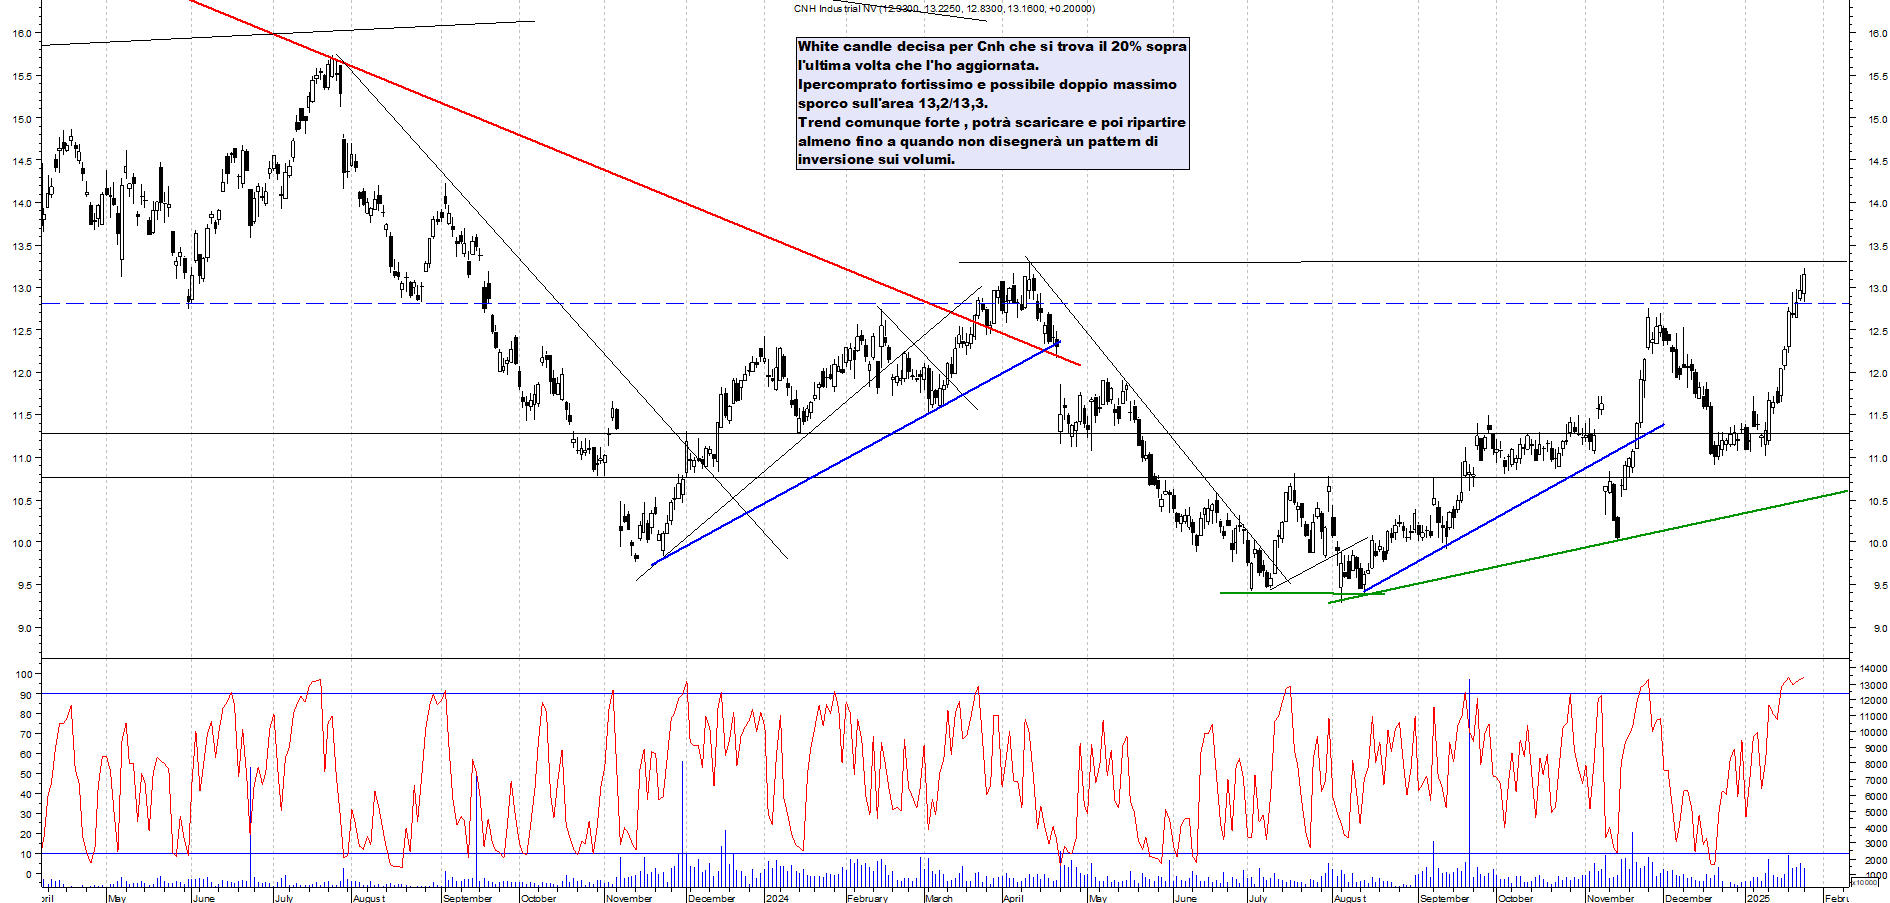Select the oscillator scale value 90

[26, 695]
